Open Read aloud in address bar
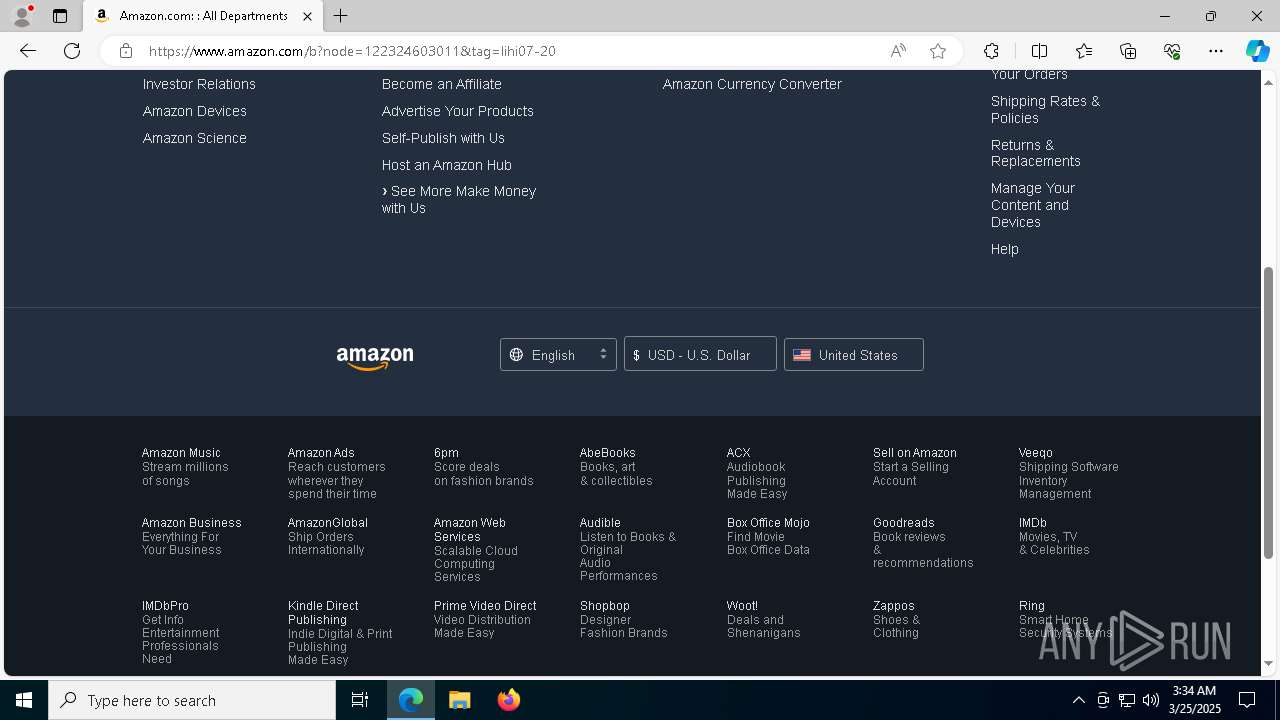 tap(898, 51)
